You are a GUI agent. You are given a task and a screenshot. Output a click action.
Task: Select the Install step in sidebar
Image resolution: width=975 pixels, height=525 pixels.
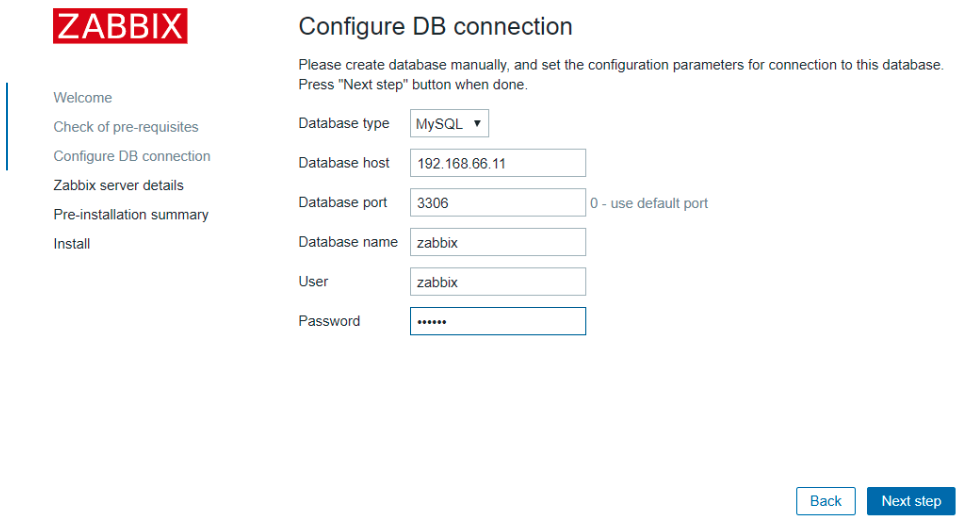[x=72, y=244]
